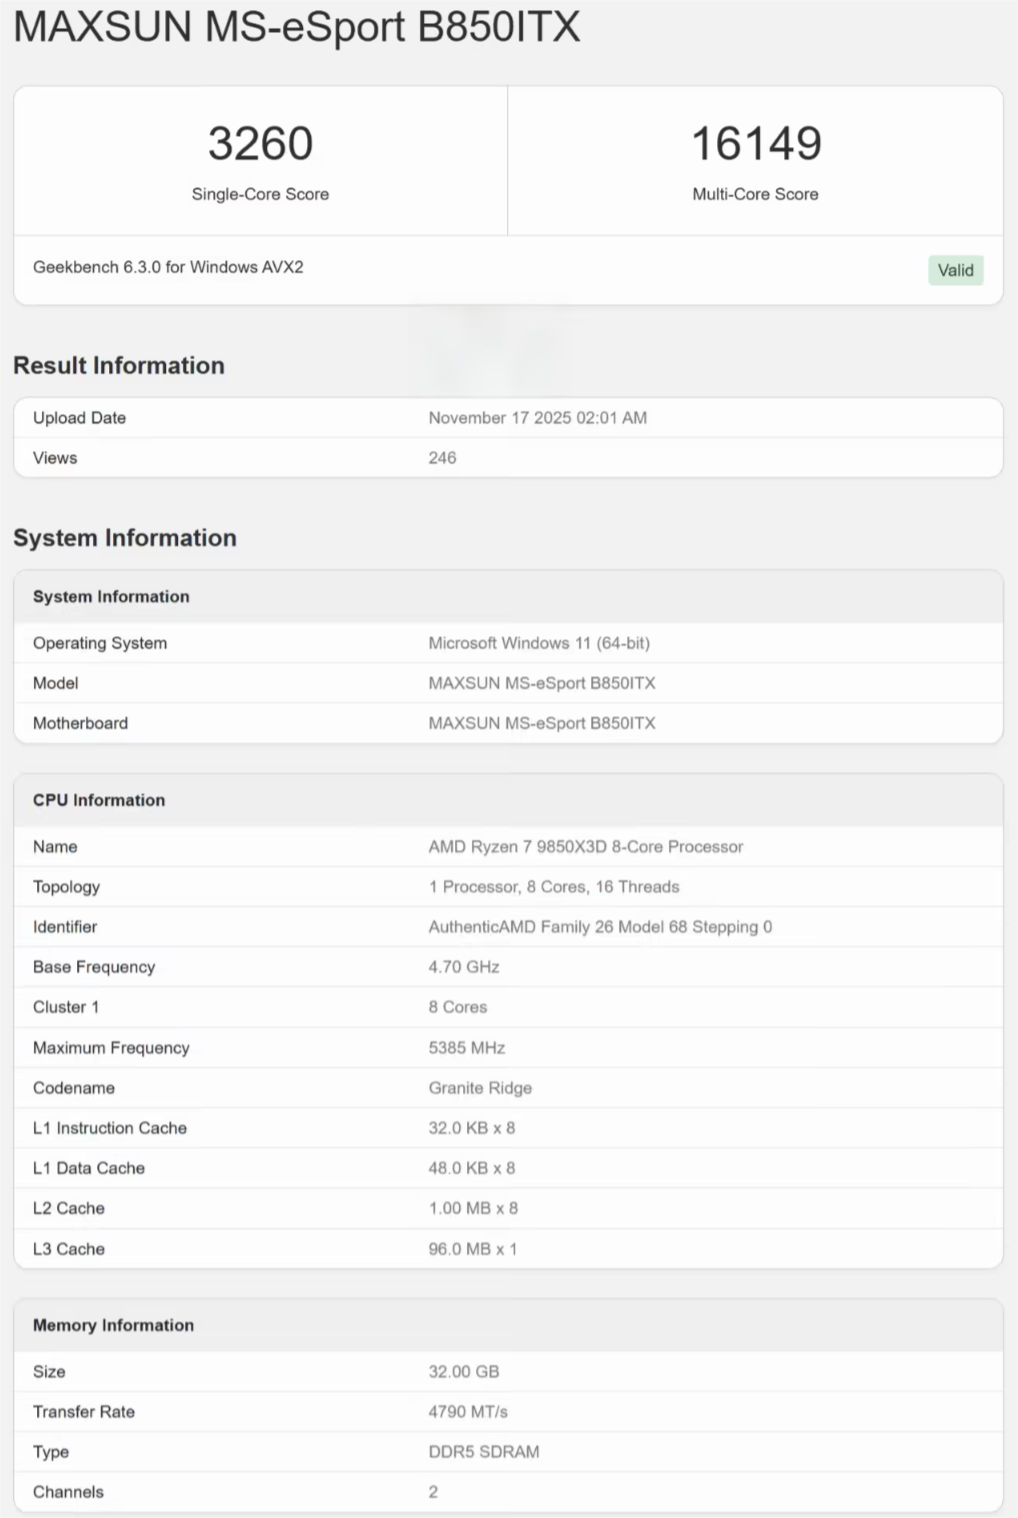This screenshot has height=1518, width=1018.
Task: Click the AuthenticAMD Family 26 identifier value
Action: coord(600,927)
